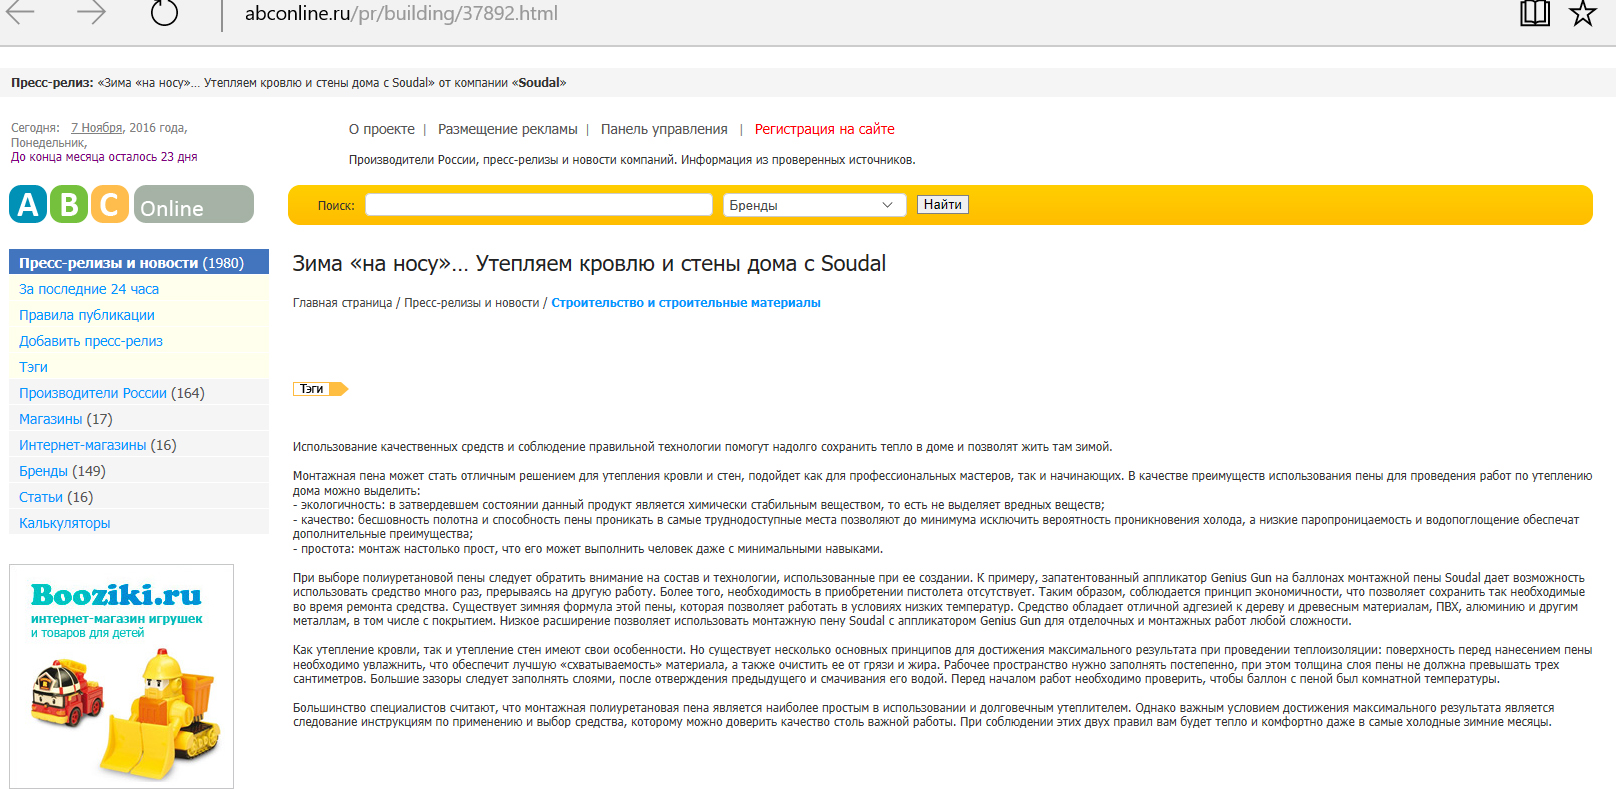
Task: Open Пресс-релизы и новости breadcrumb link
Action: (471, 303)
